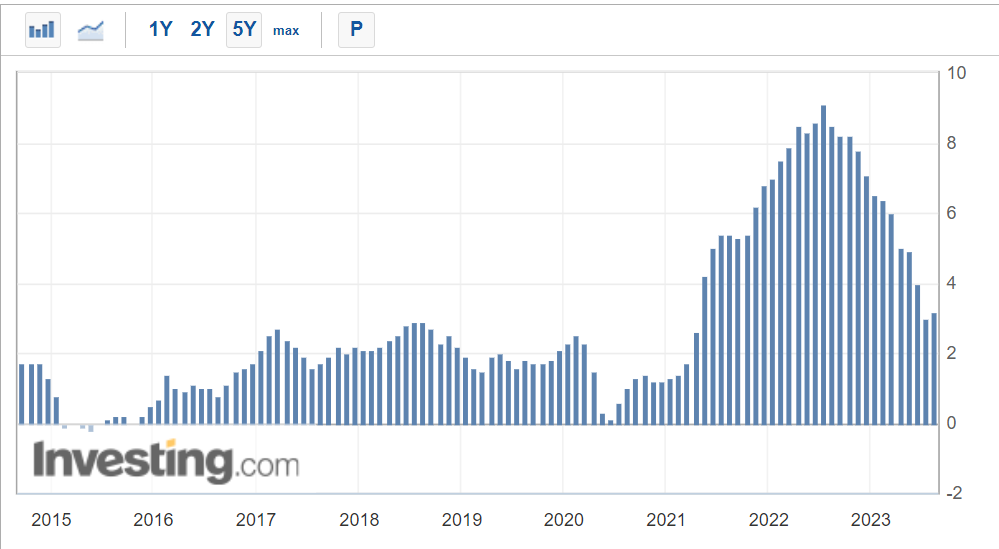
Task: Select the 5Y time range
Action: click(x=244, y=29)
